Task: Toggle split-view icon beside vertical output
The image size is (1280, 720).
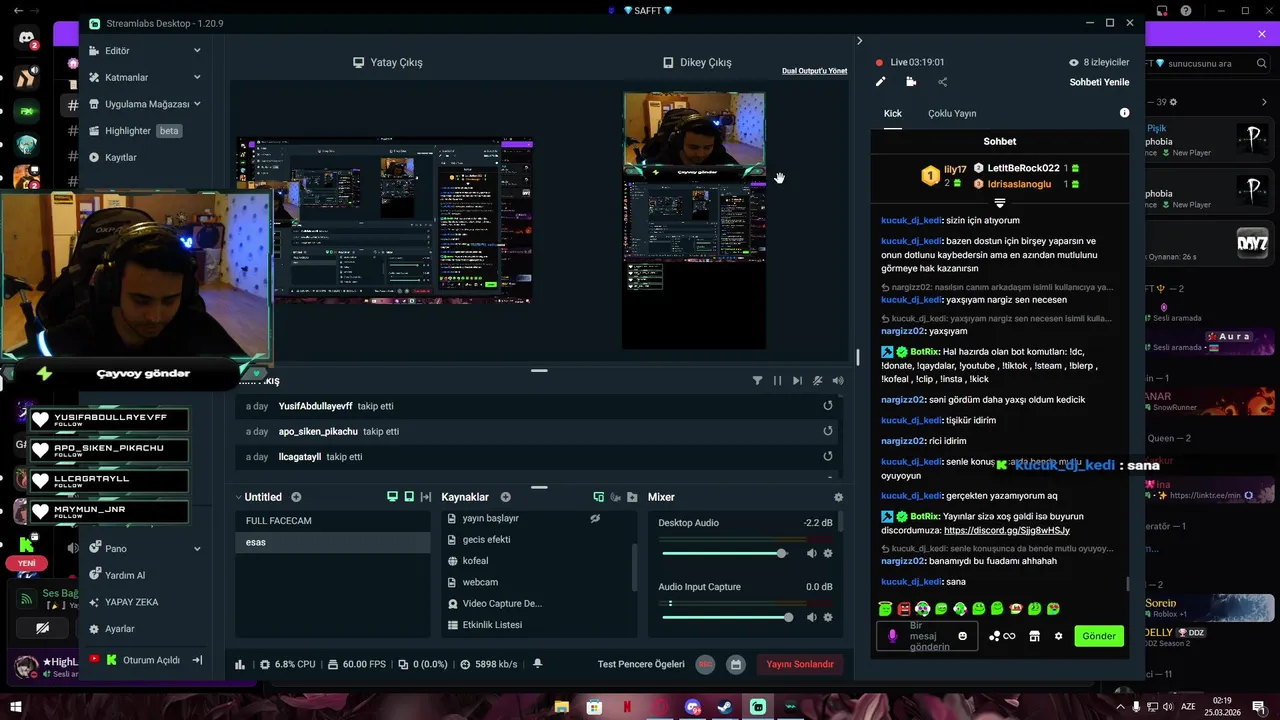Action: pos(425,497)
